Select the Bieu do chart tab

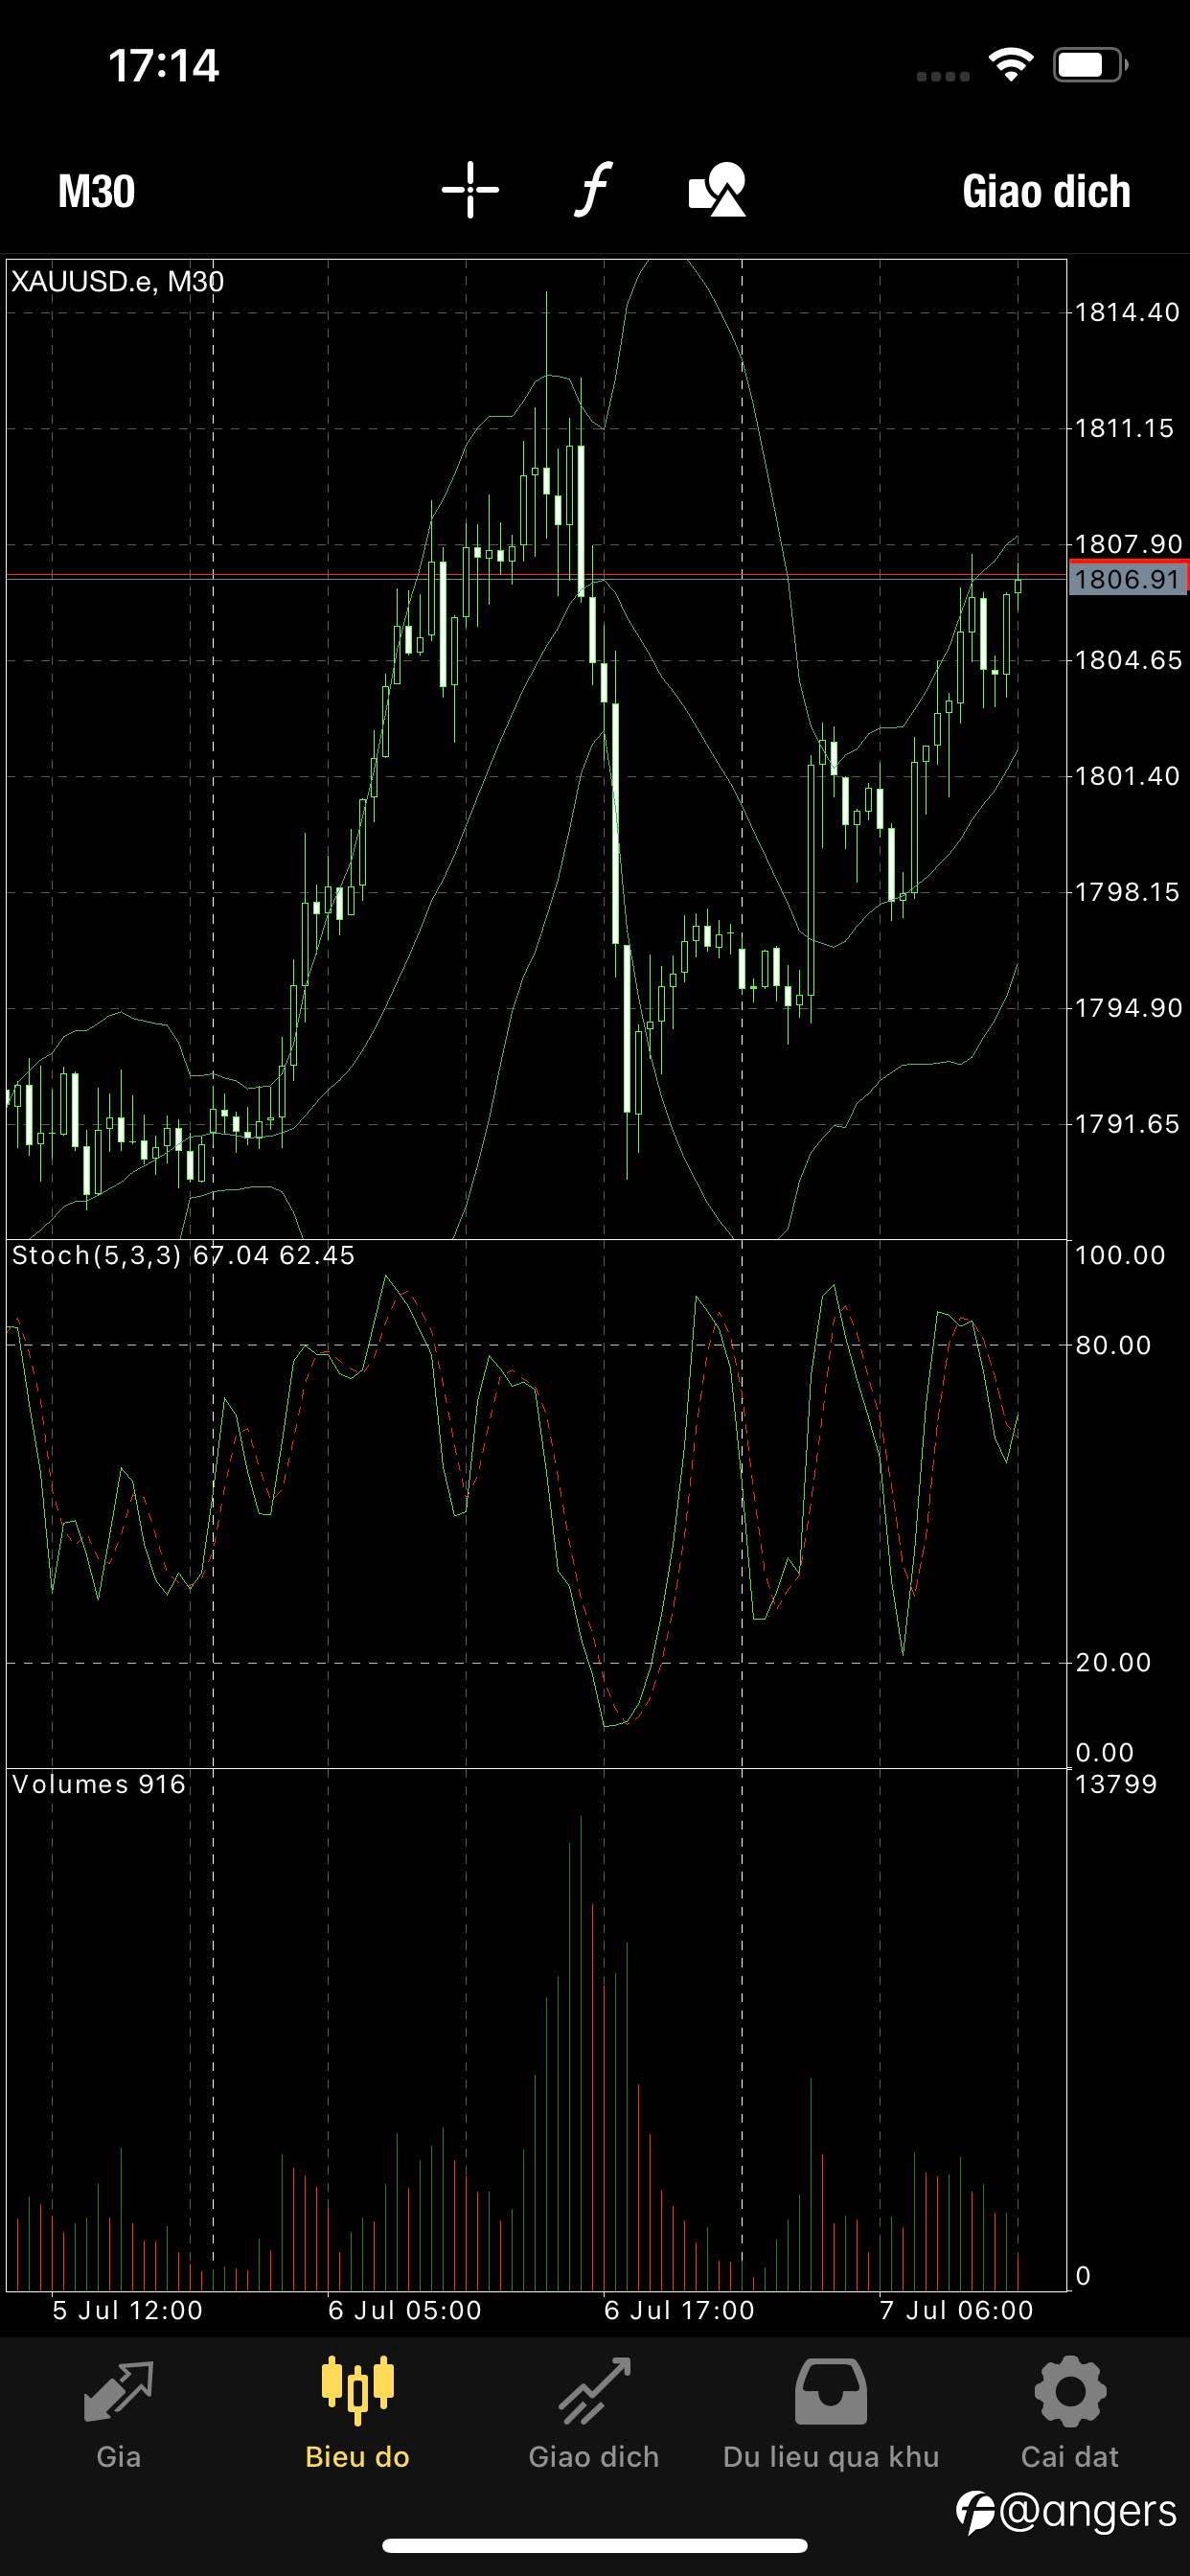[x=357, y=2413]
